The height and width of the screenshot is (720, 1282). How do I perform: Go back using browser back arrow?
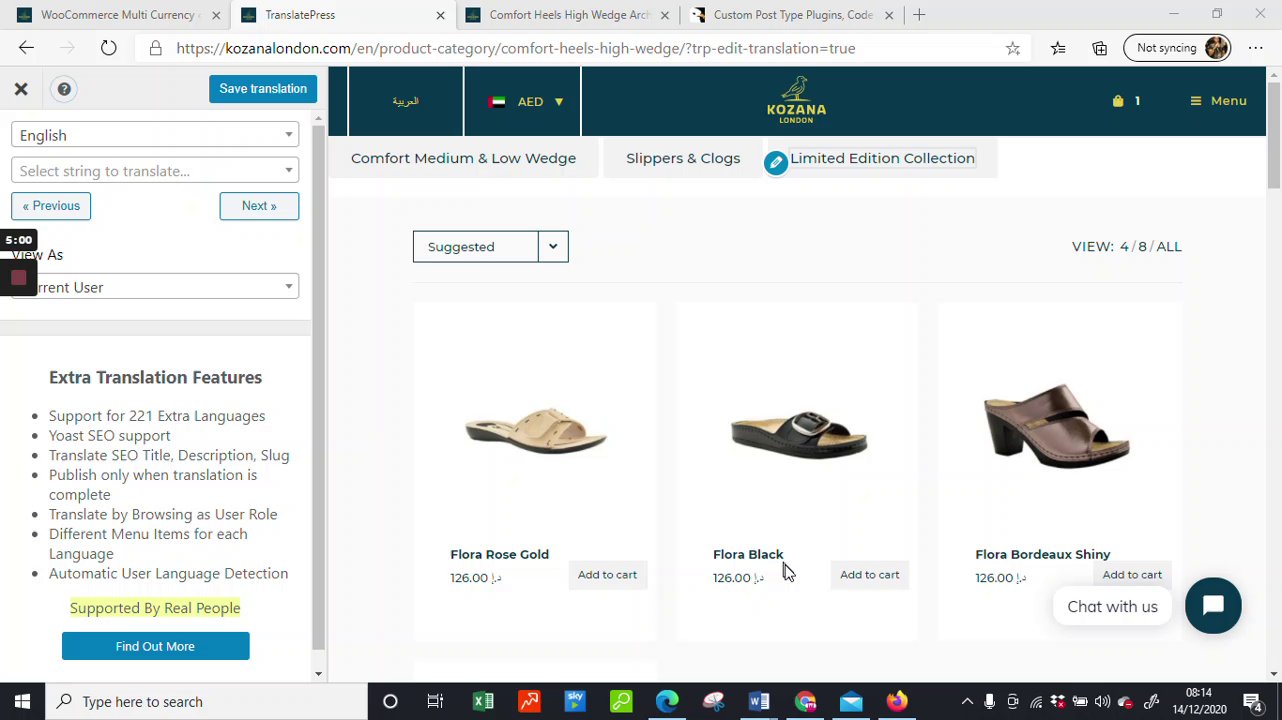pos(27,48)
